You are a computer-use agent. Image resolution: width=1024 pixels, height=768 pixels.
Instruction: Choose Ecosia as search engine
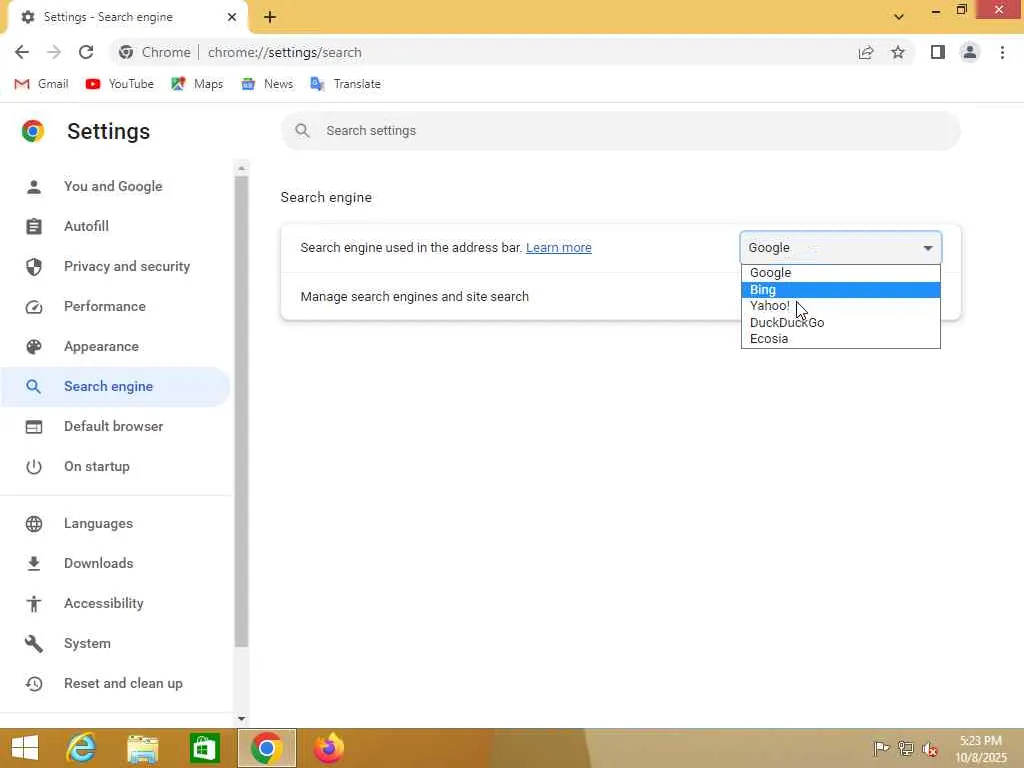click(x=840, y=339)
